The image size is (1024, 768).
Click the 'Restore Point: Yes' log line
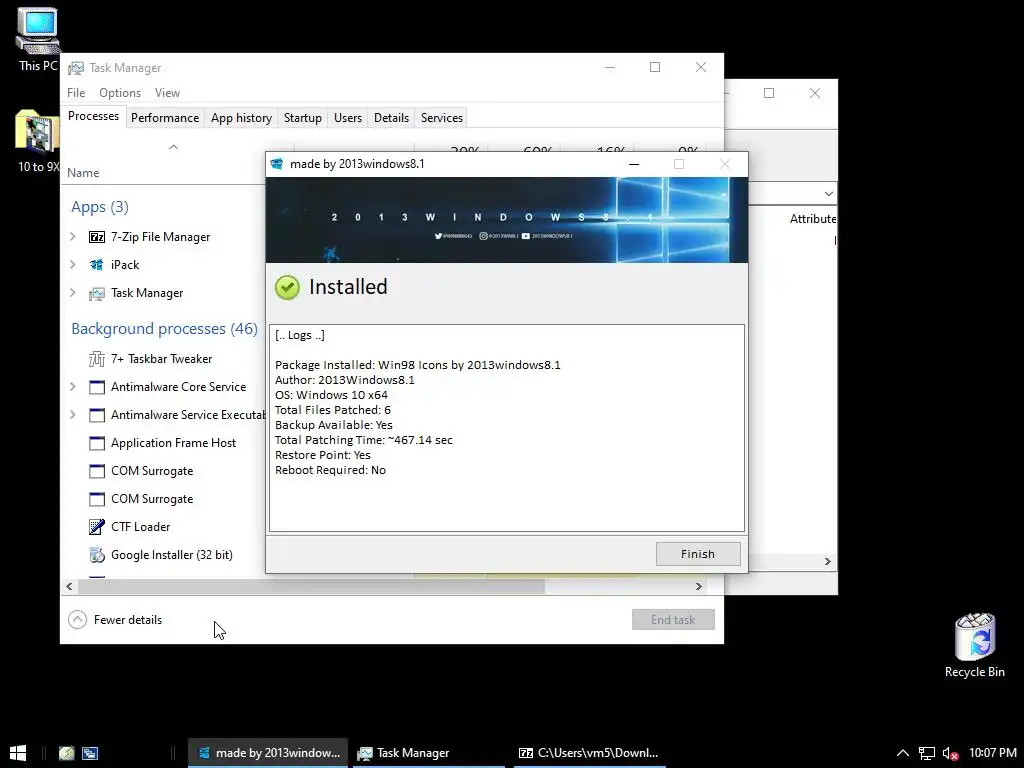[x=323, y=455]
